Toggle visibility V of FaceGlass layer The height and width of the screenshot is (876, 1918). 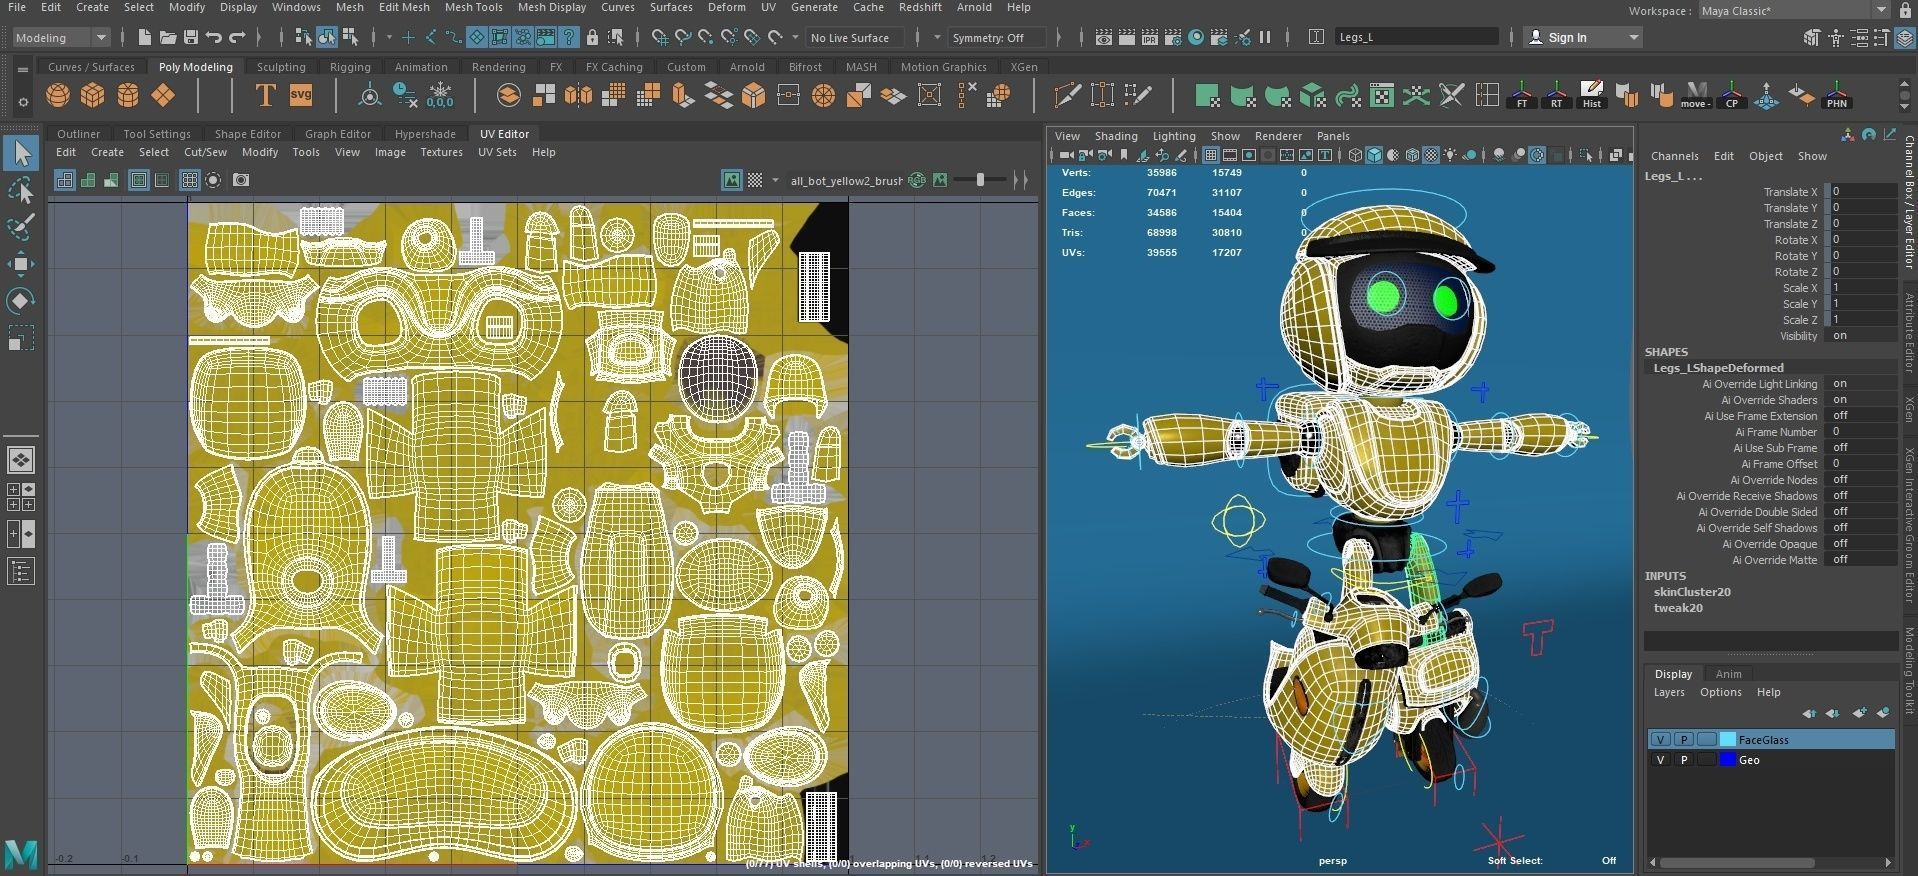pyautogui.click(x=1660, y=740)
